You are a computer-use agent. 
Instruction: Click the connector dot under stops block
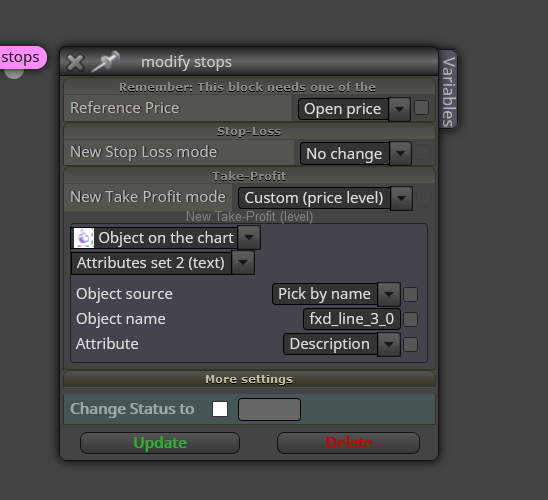point(14,73)
